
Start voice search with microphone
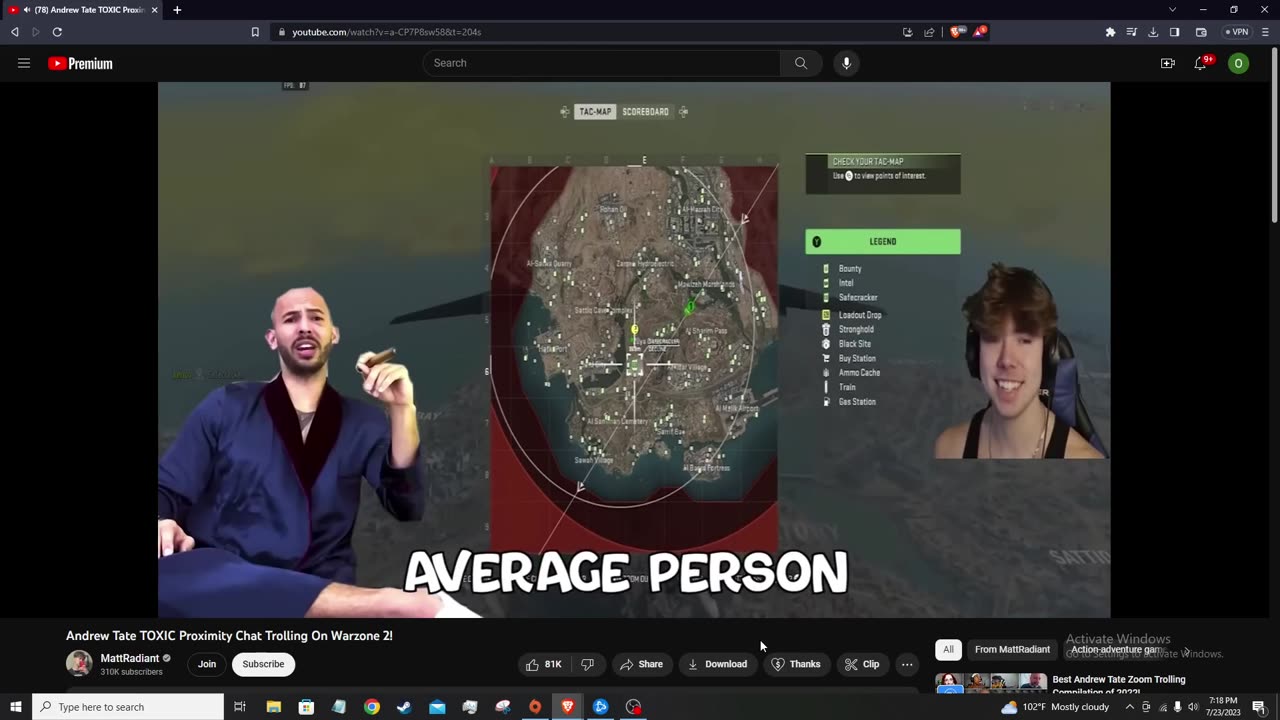(x=846, y=63)
